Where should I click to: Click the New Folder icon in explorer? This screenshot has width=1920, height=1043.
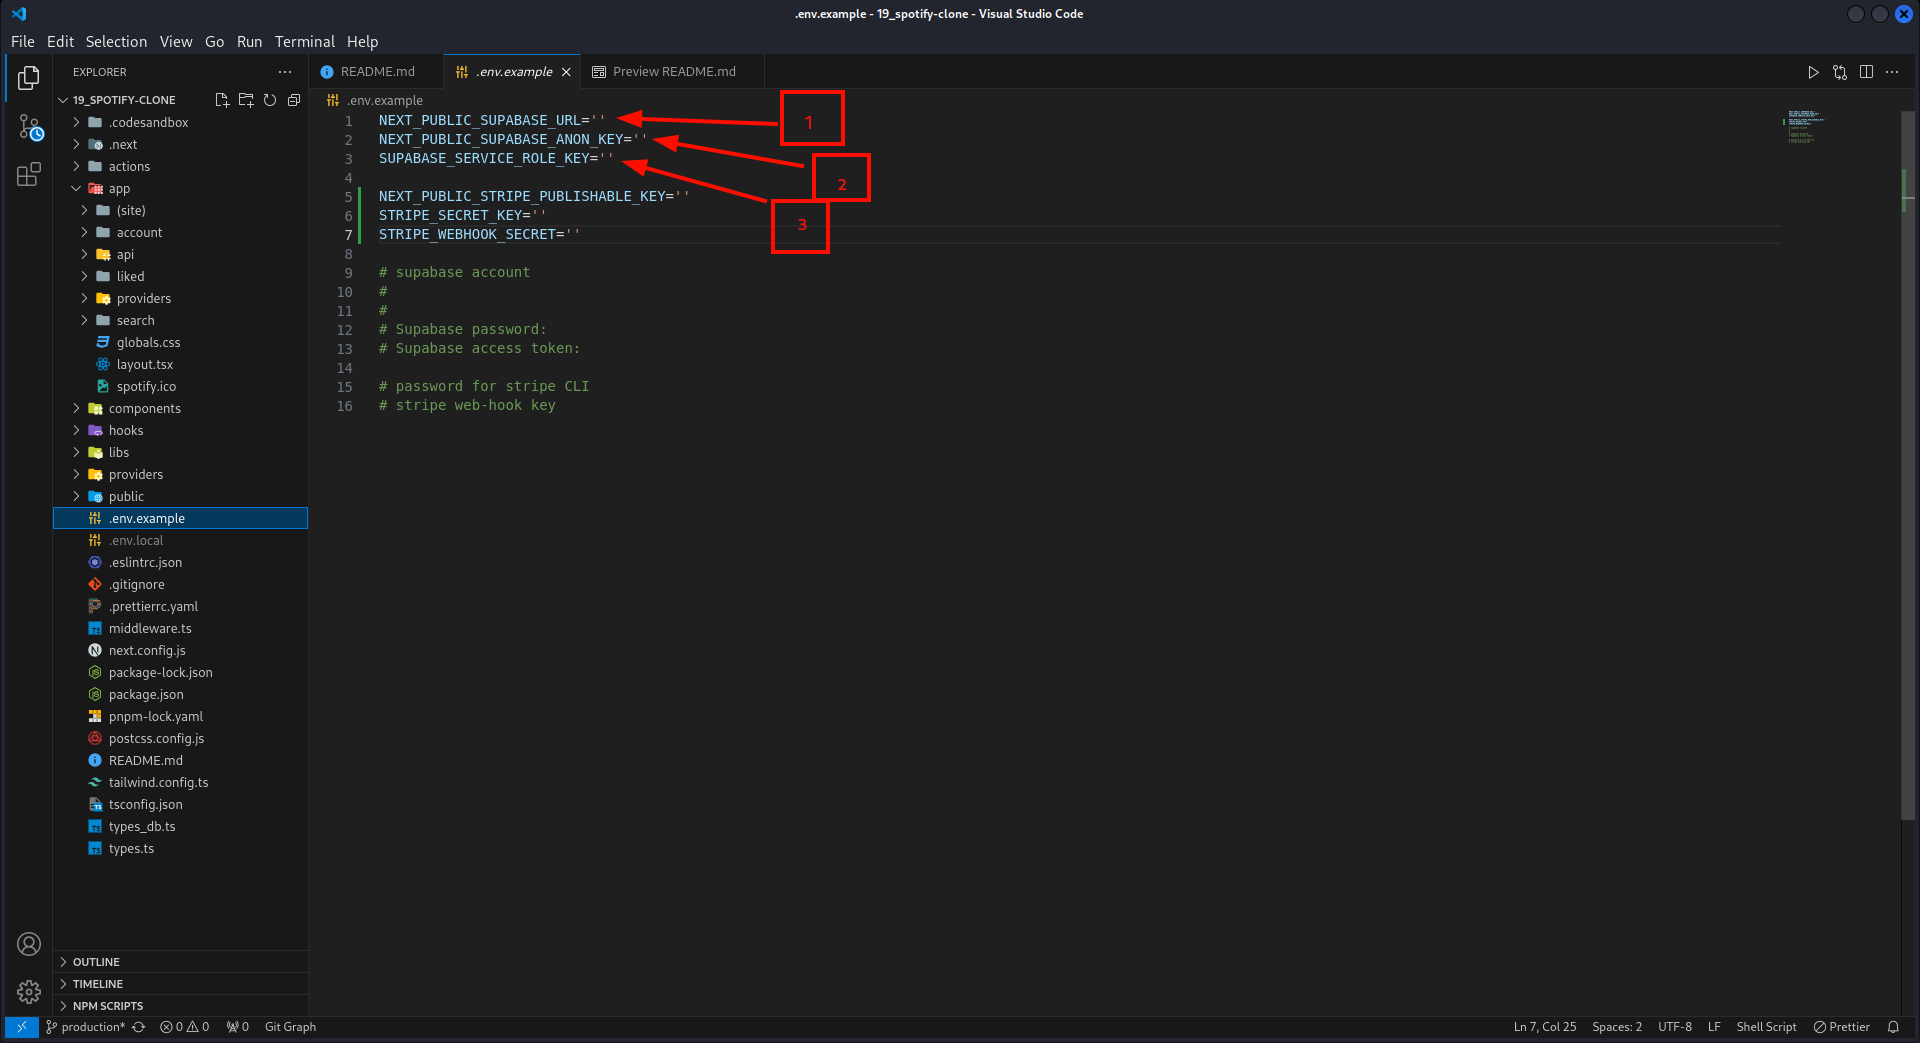click(x=246, y=100)
